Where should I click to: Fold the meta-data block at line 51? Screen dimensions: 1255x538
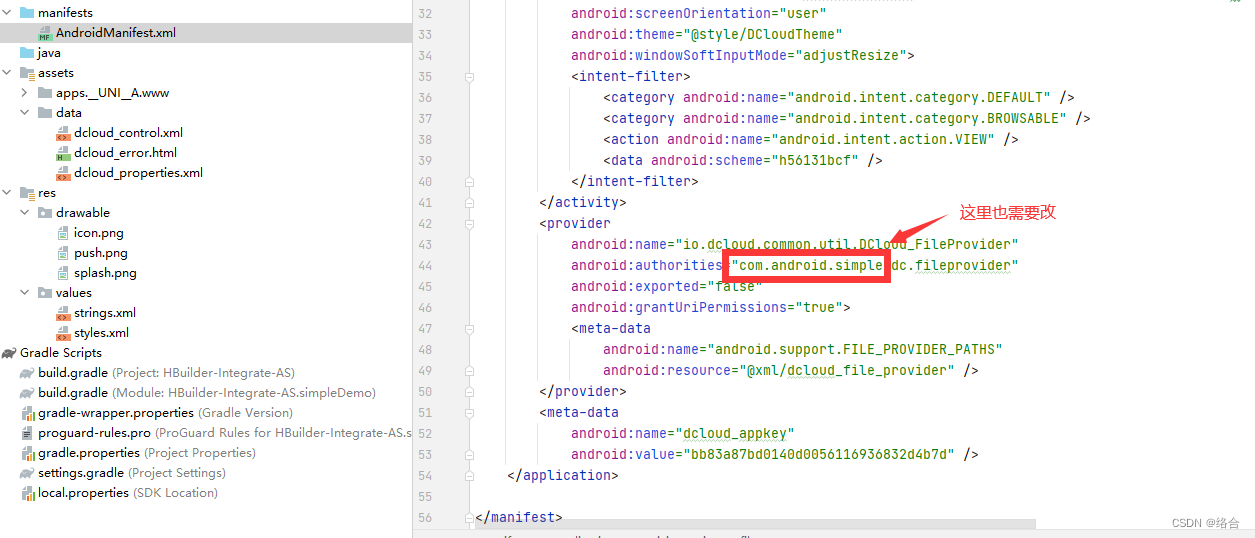pos(469,413)
